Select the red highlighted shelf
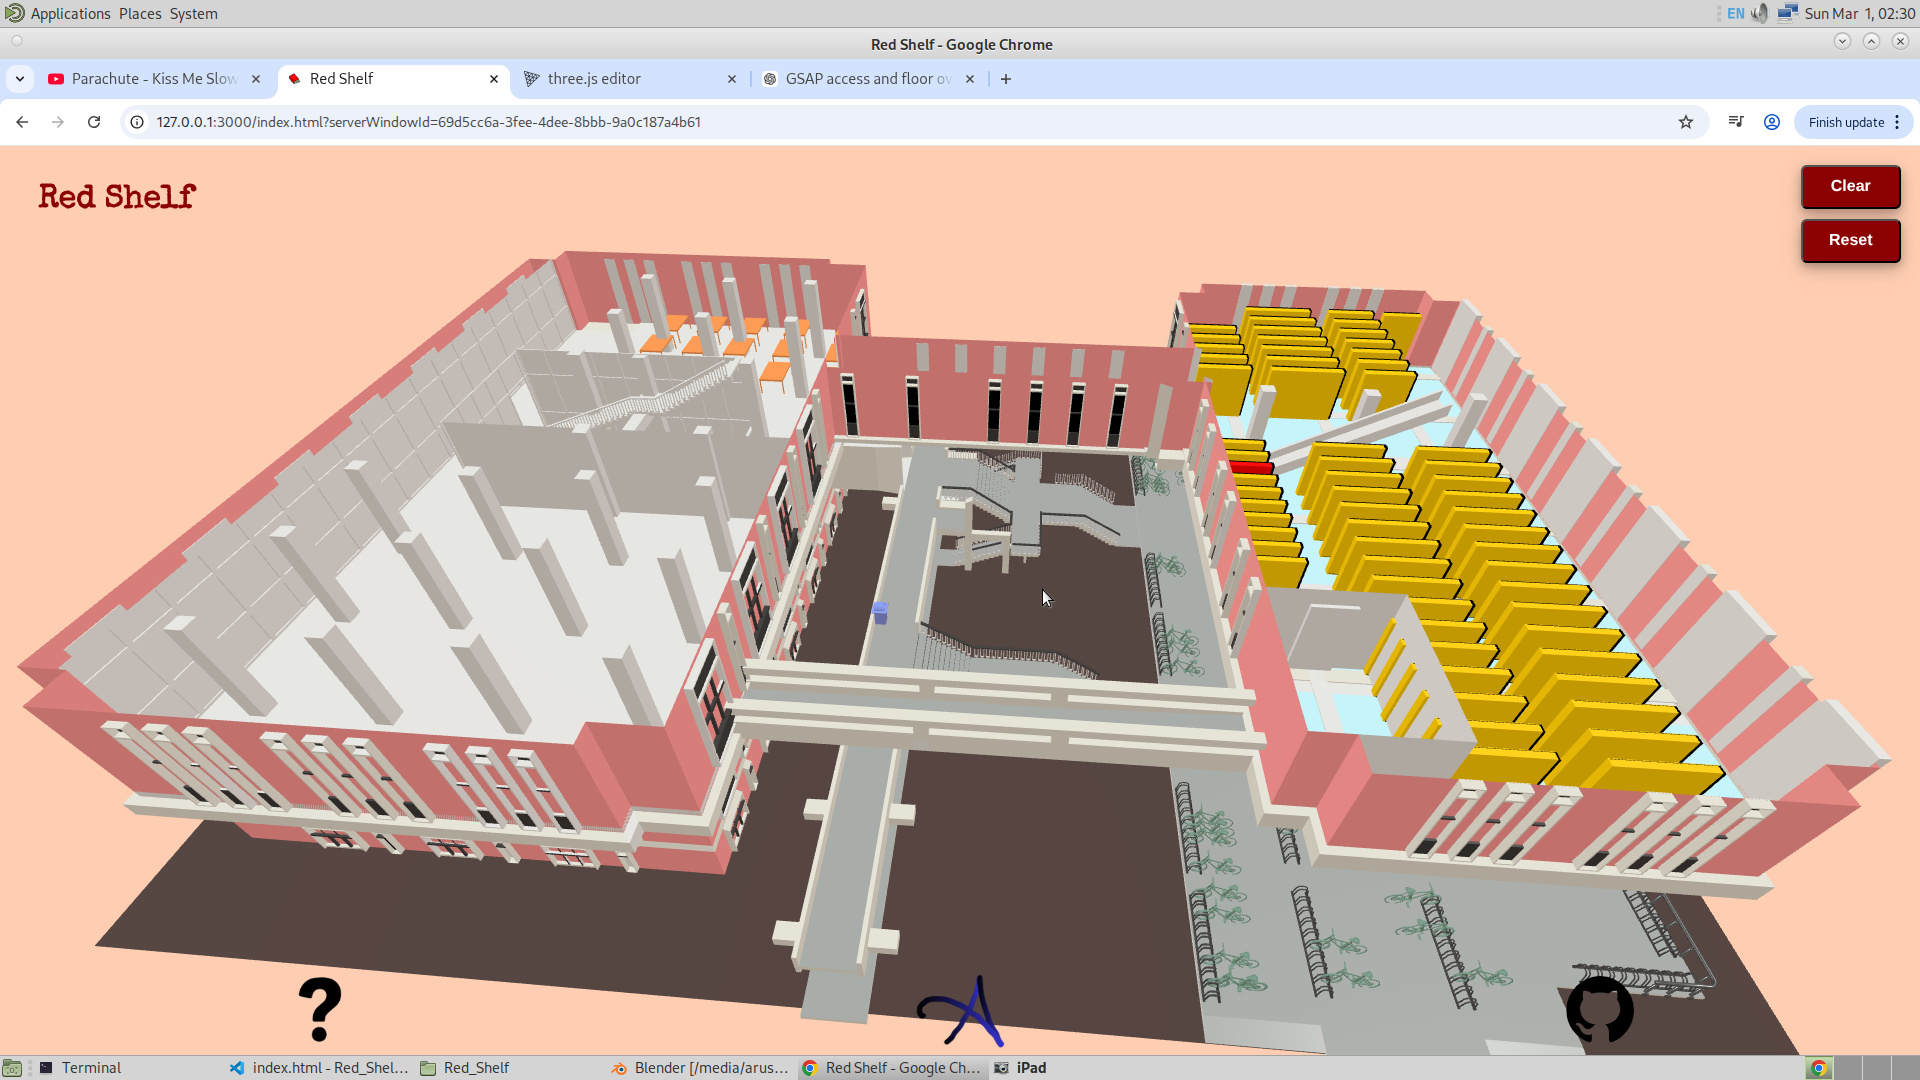1920x1080 pixels. 1251,467
